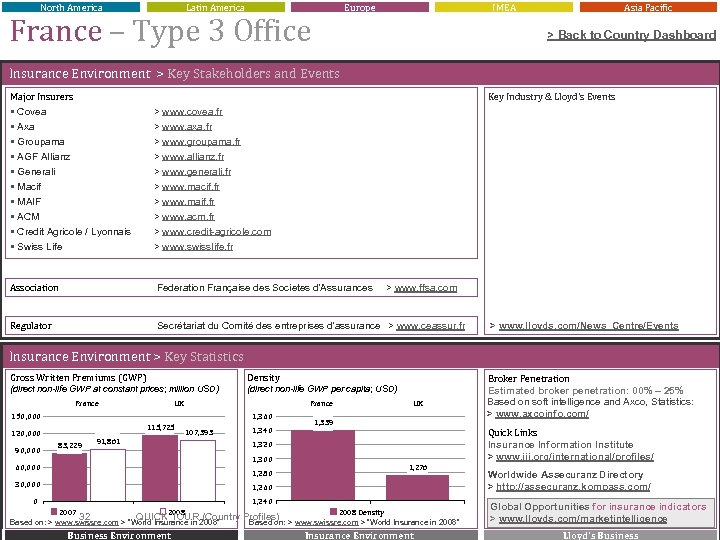Open the www.covea.fr link

pyautogui.click(x=192, y=112)
